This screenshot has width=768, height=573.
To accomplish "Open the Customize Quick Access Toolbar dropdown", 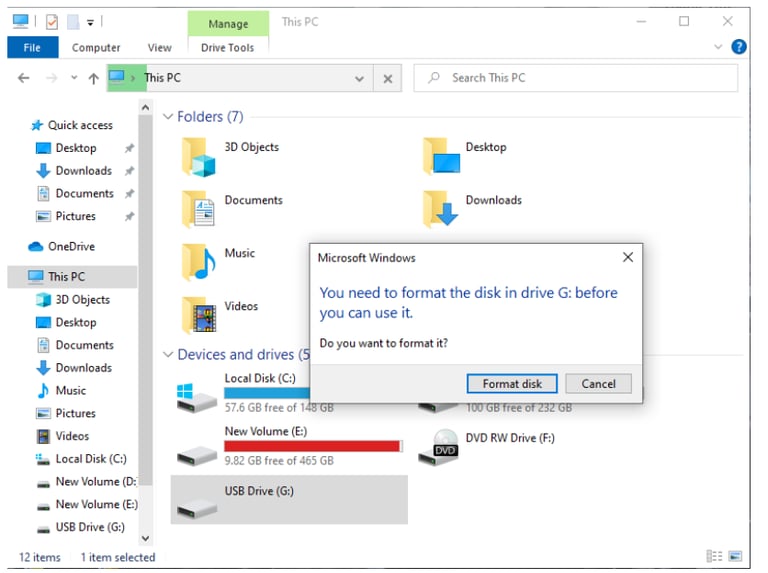I will click(90, 22).
